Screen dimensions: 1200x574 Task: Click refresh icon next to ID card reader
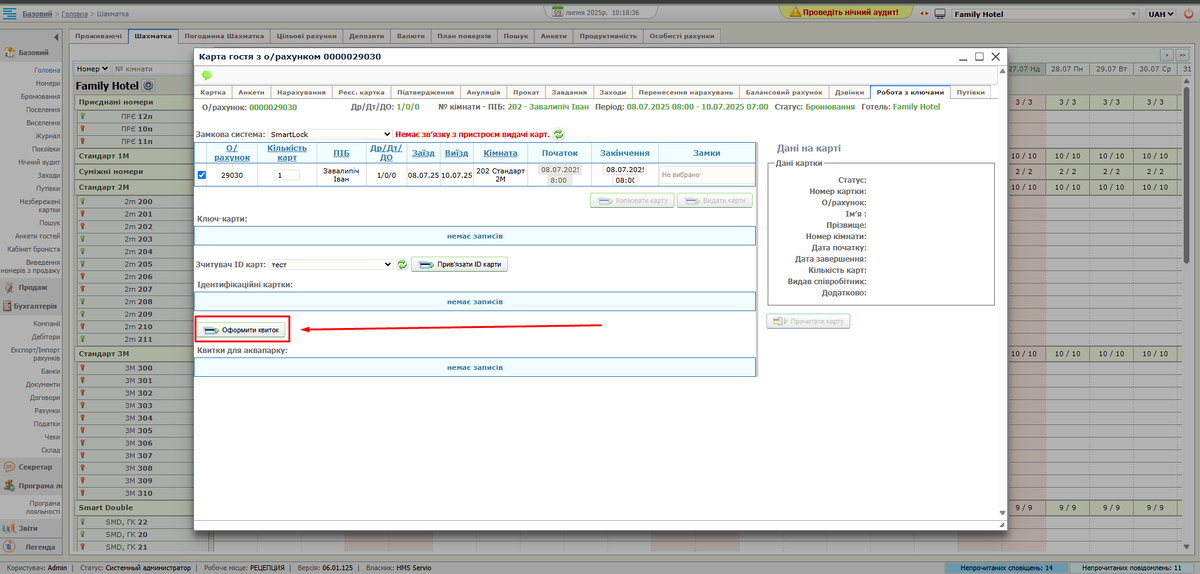(402, 265)
